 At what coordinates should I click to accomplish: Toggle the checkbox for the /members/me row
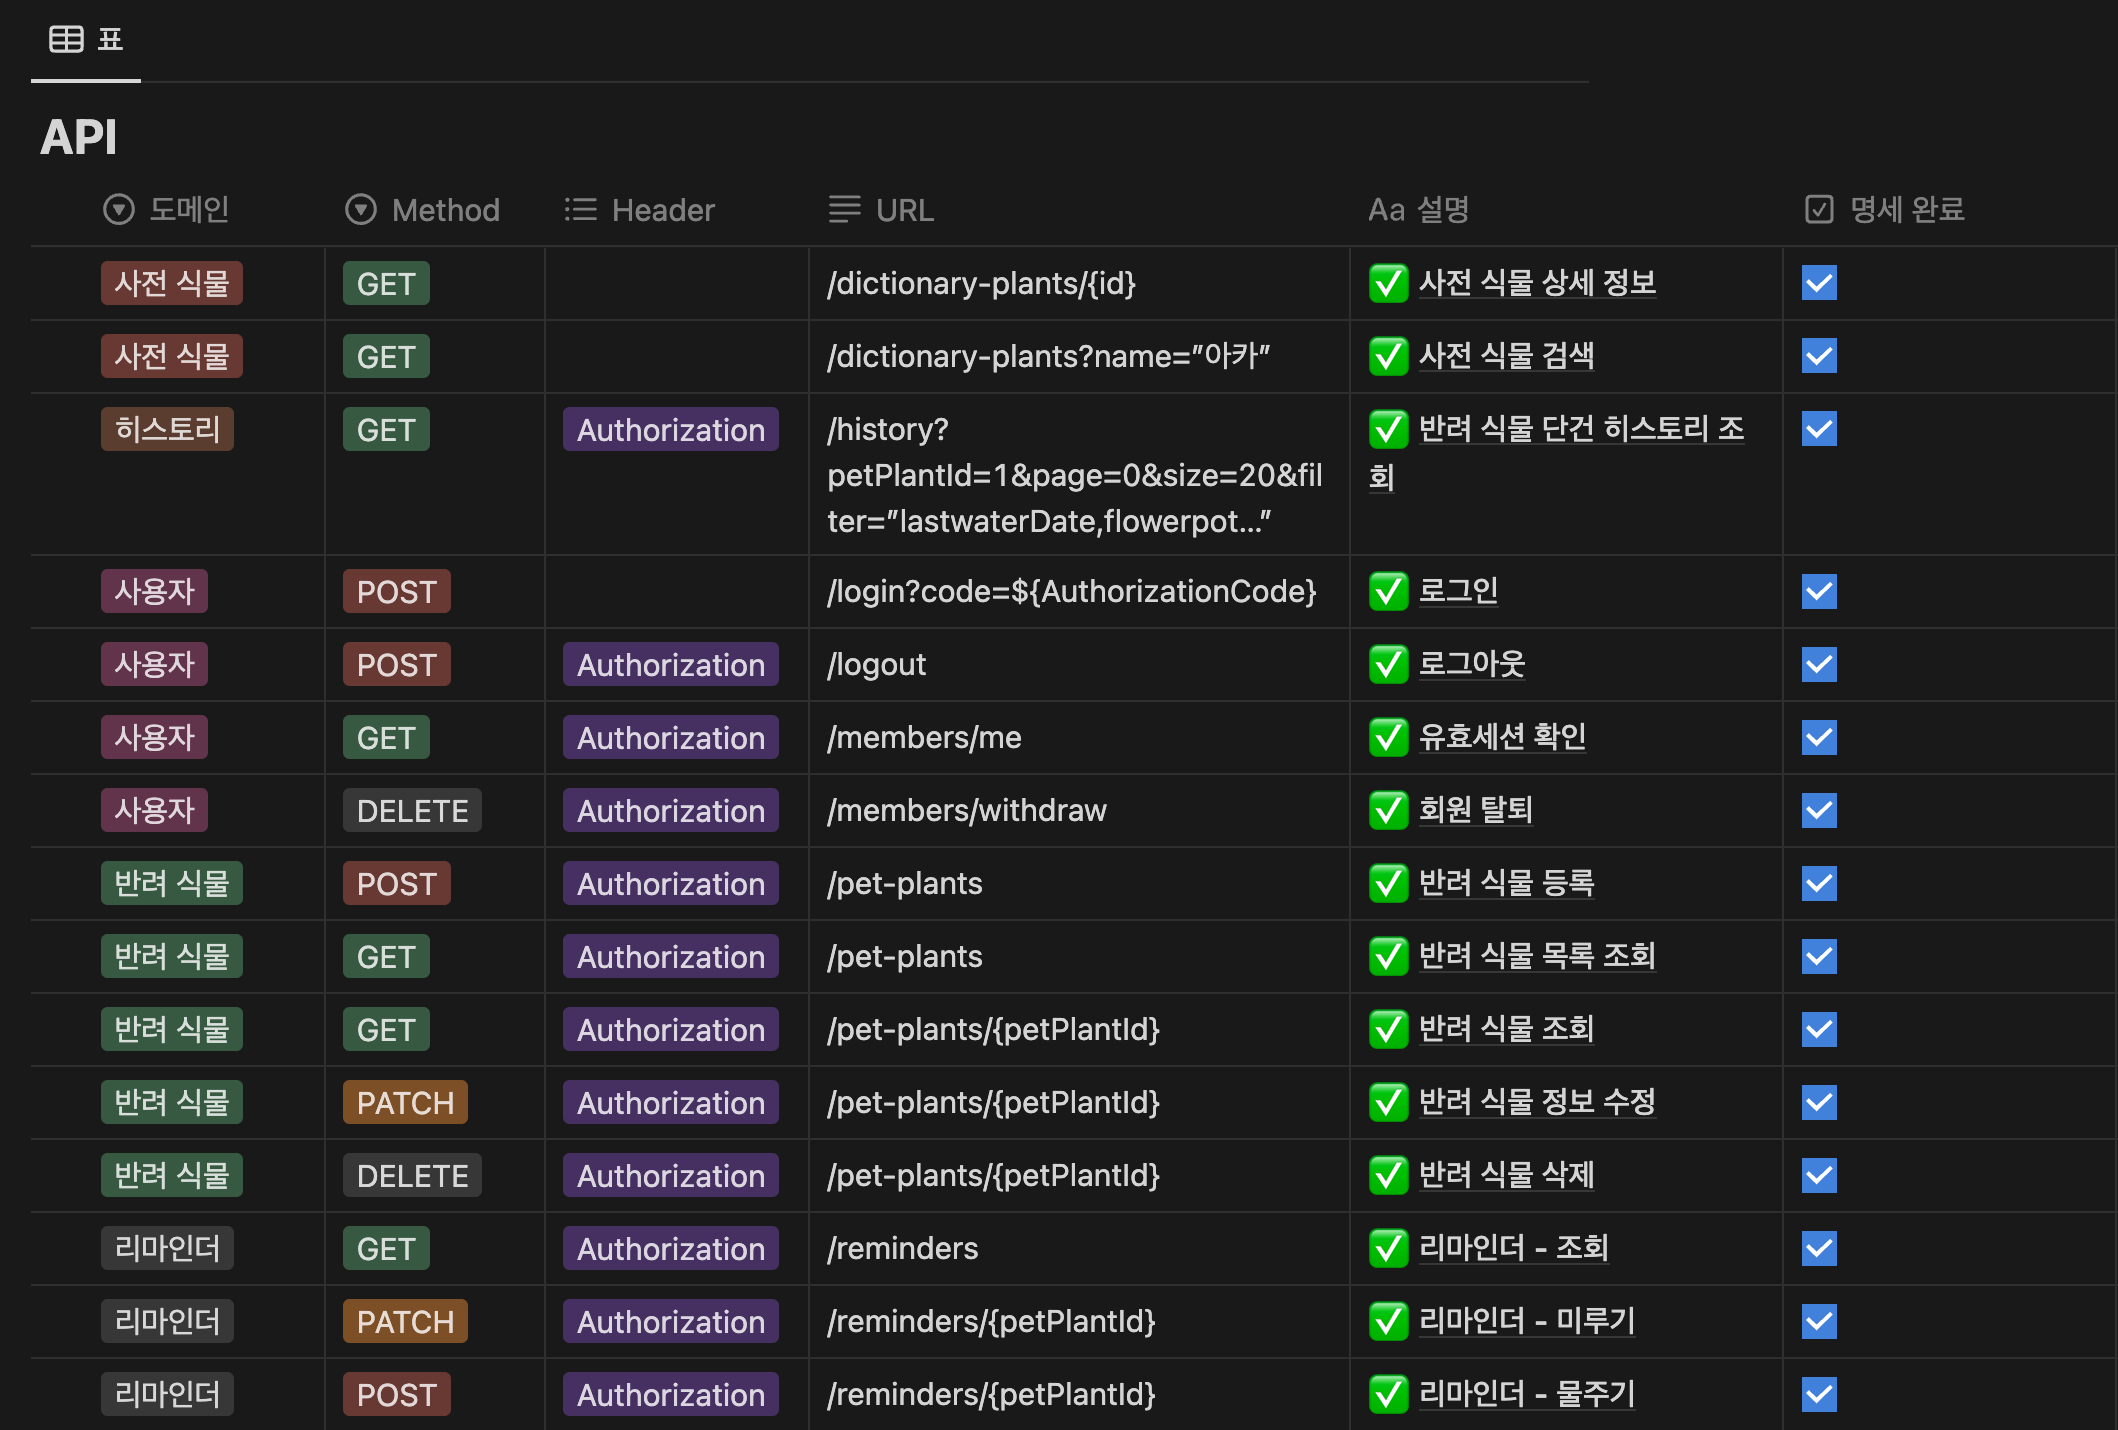pos(1819,738)
